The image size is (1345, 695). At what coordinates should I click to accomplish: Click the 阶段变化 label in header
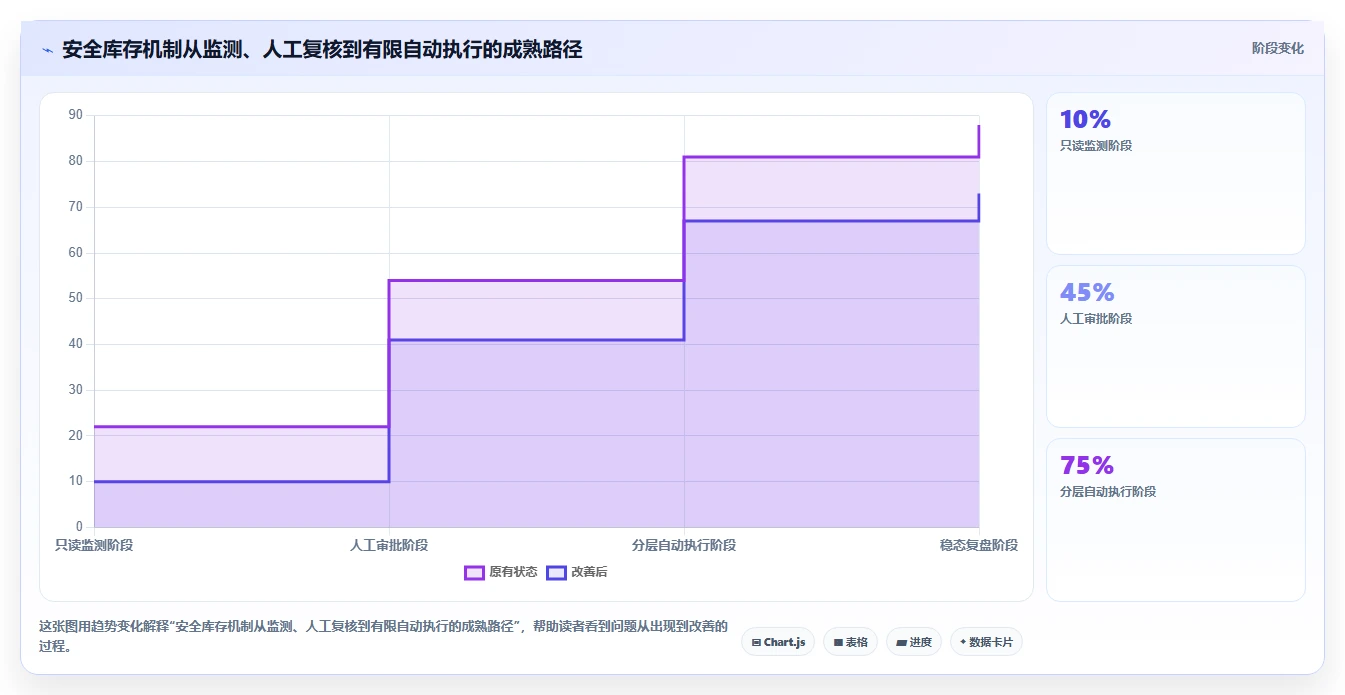tap(1277, 48)
